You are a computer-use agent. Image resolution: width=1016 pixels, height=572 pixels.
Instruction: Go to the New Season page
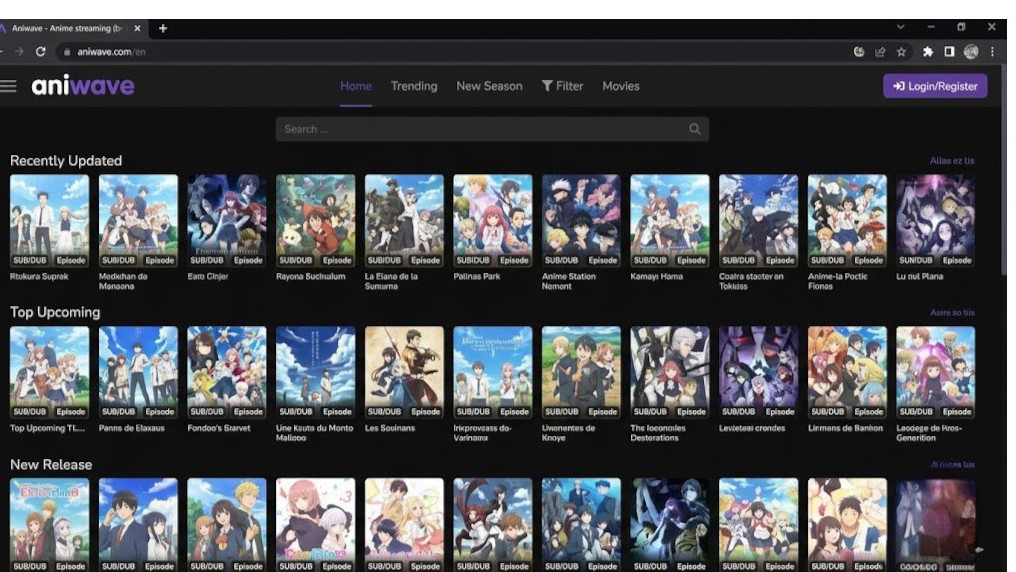489,86
